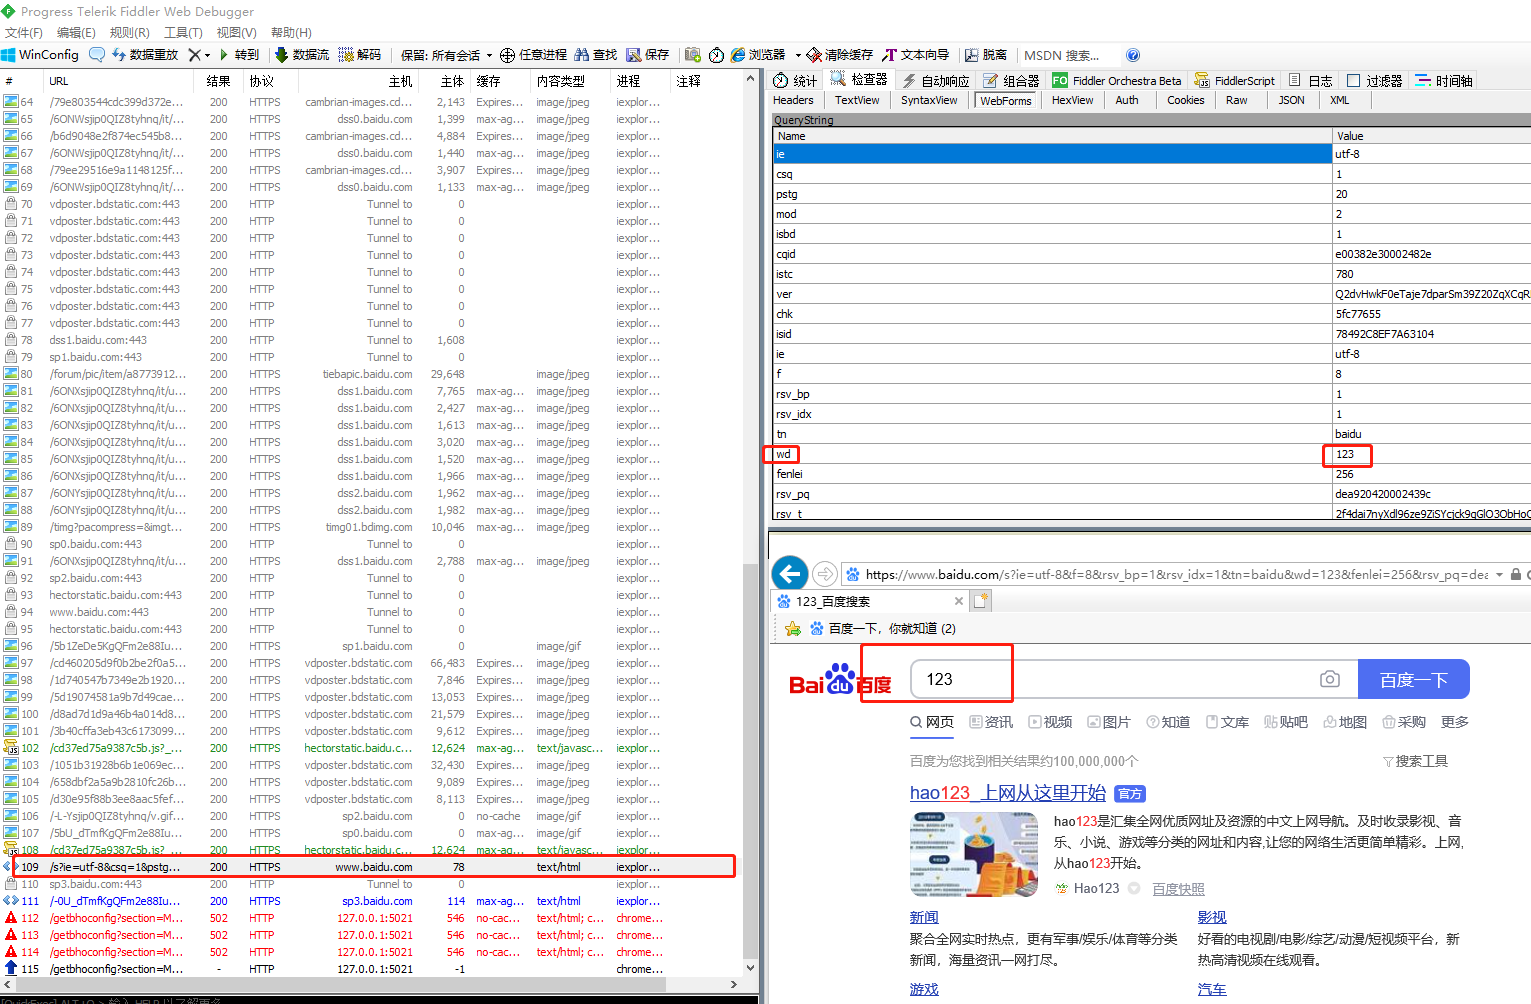Open the 帮助(H) menu

coord(291,33)
